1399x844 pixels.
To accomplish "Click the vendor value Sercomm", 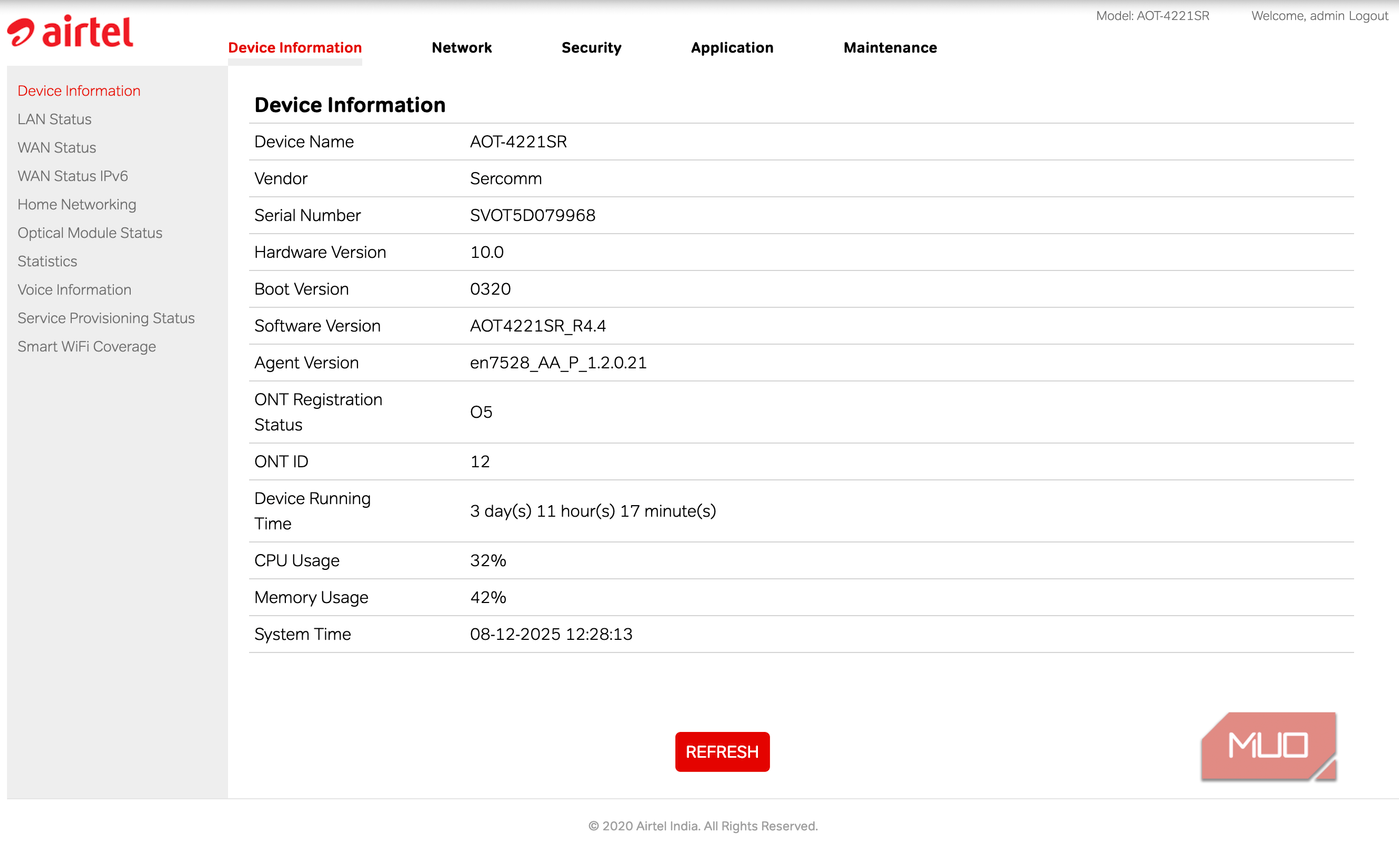I will tap(506, 179).
